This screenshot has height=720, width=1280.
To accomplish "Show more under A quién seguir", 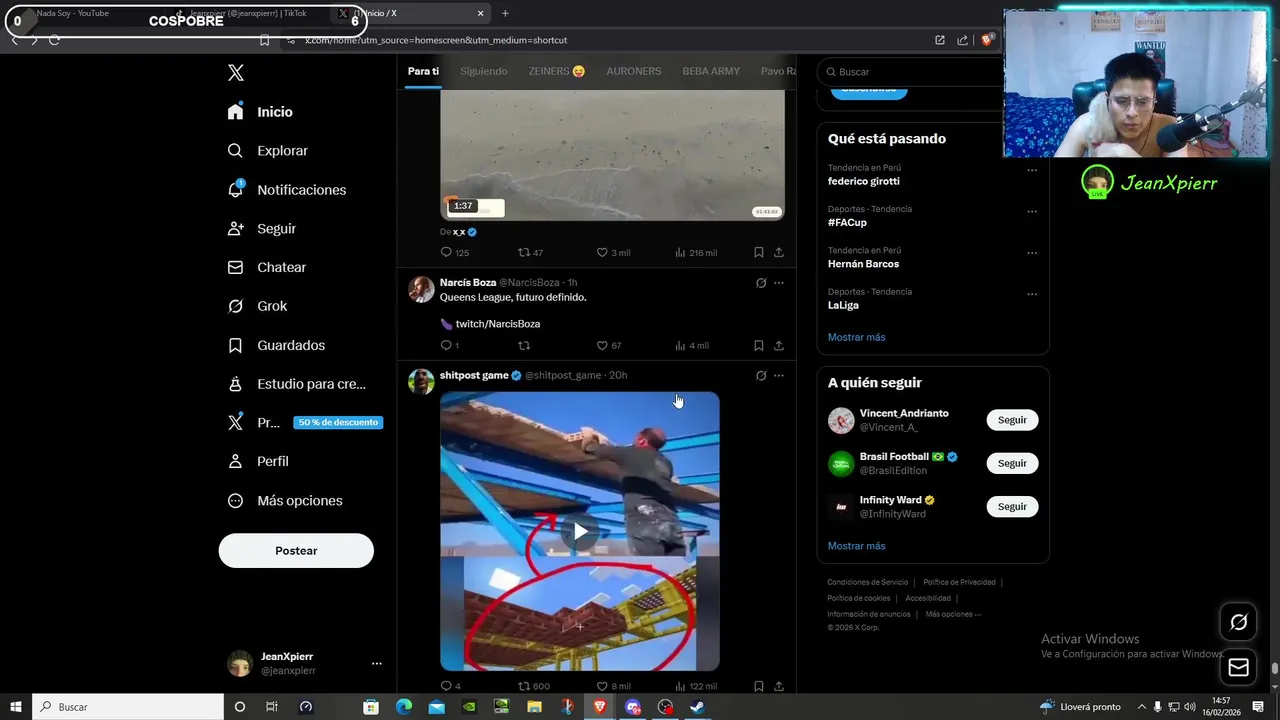I will click(x=856, y=546).
